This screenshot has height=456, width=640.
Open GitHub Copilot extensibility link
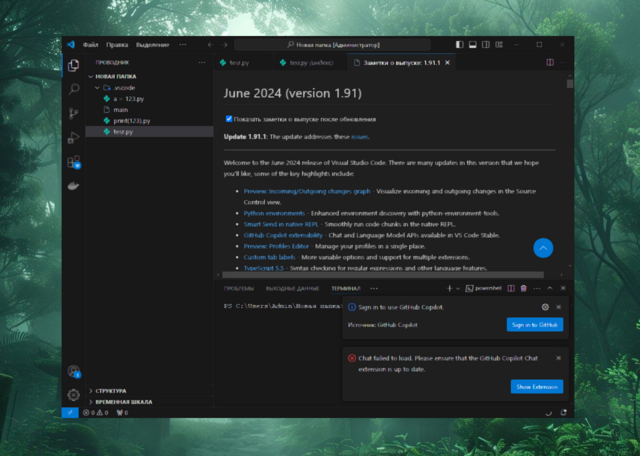(283, 235)
